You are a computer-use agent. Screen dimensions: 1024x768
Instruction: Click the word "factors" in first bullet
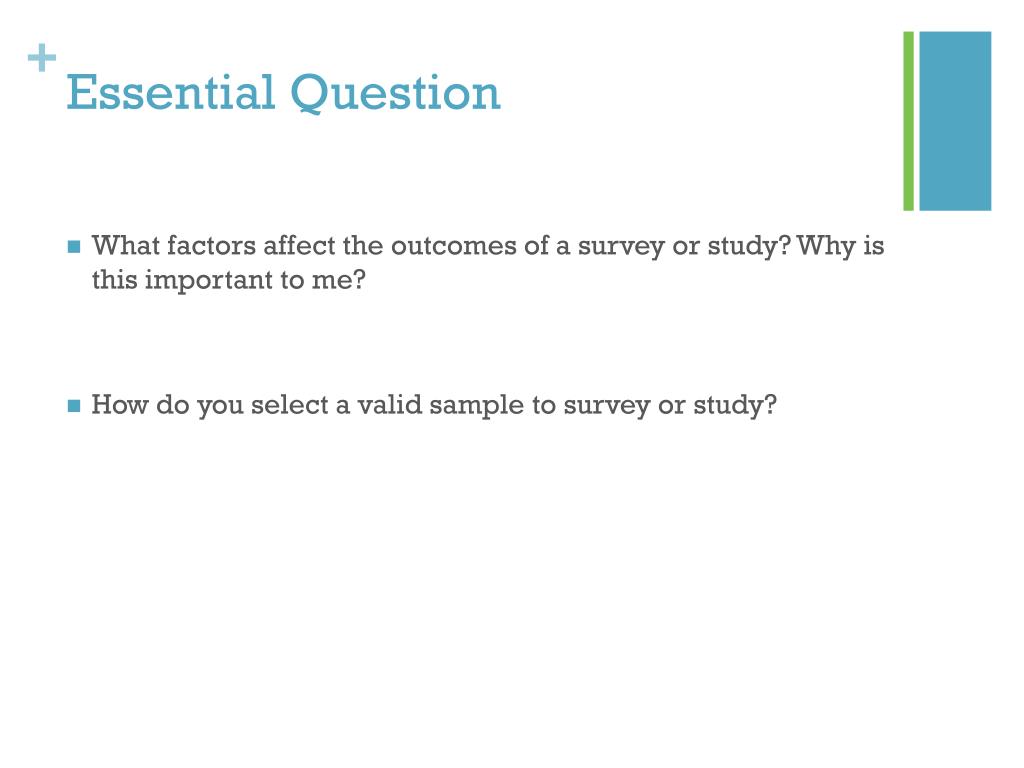point(202,246)
